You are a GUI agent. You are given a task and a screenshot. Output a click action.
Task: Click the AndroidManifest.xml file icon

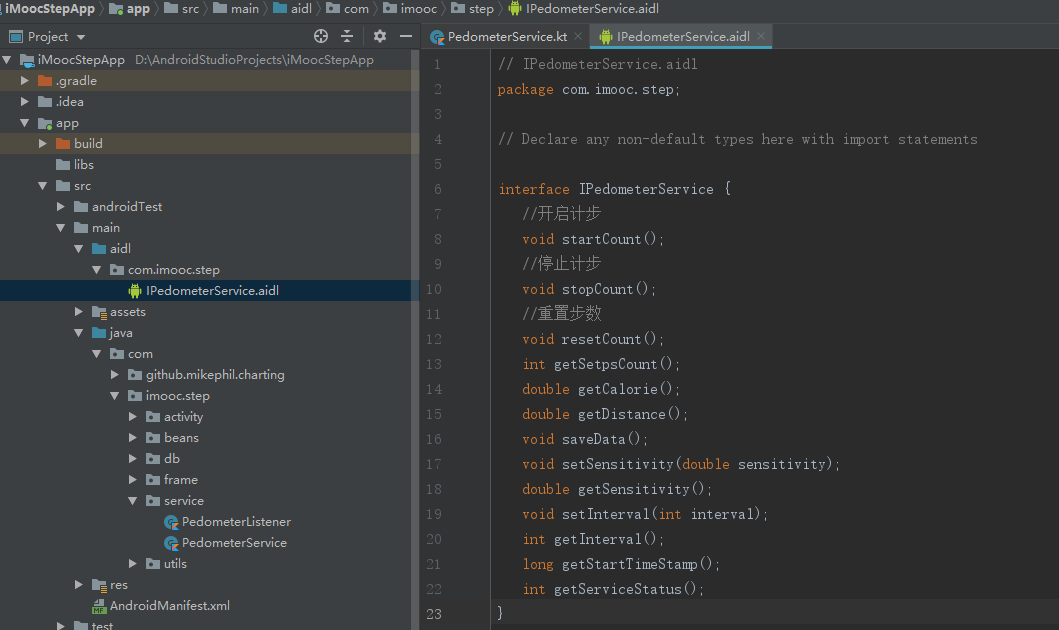pos(97,605)
